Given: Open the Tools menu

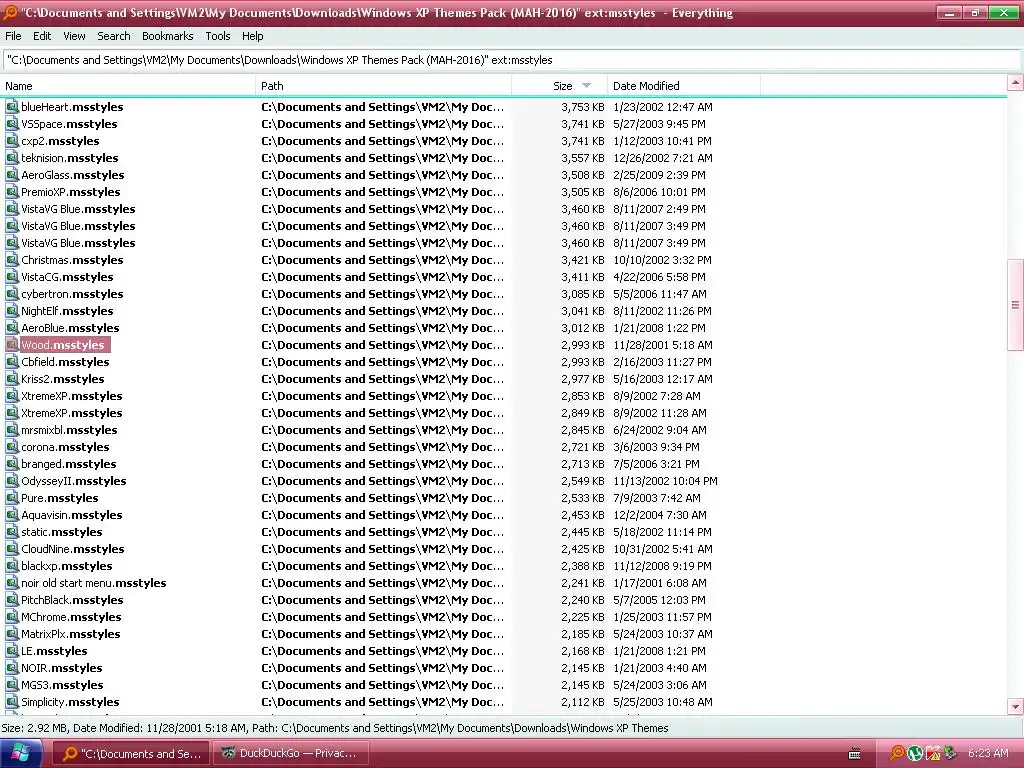Looking at the screenshot, I should [x=217, y=36].
